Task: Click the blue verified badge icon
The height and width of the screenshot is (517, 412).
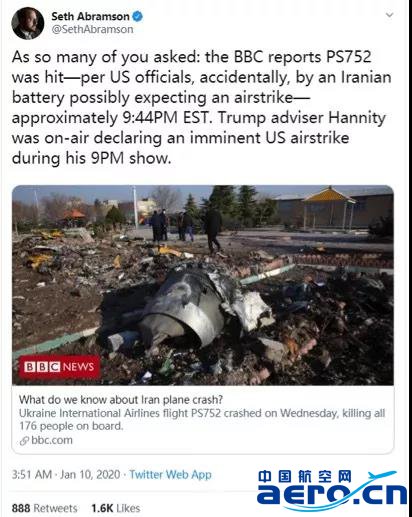Action: pyautogui.click(x=137, y=16)
